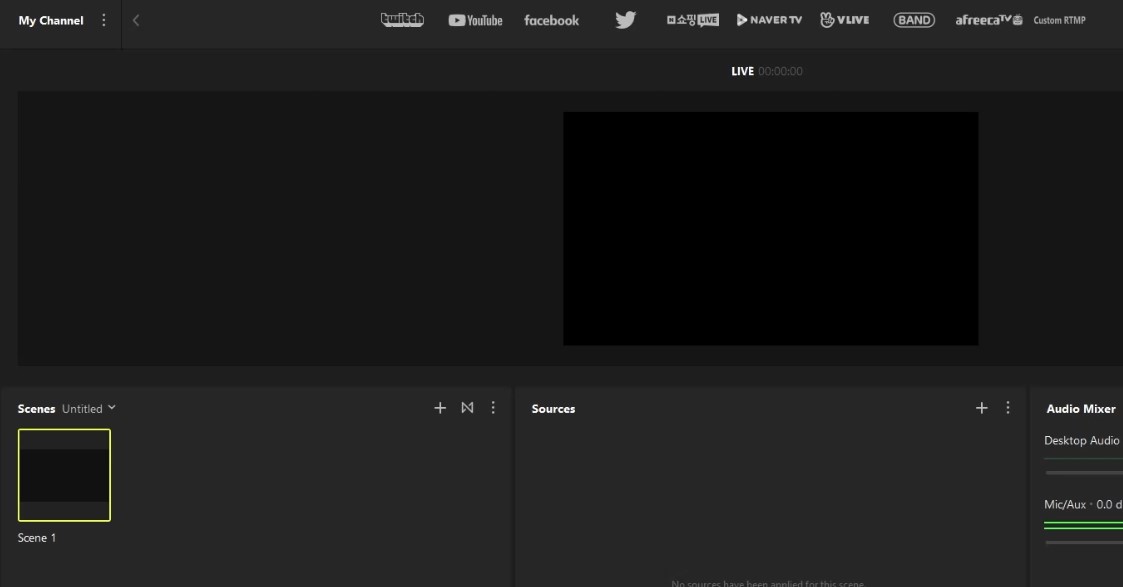Select the NAVER TV platform
This screenshot has width=1123, height=587.
point(769,19)
